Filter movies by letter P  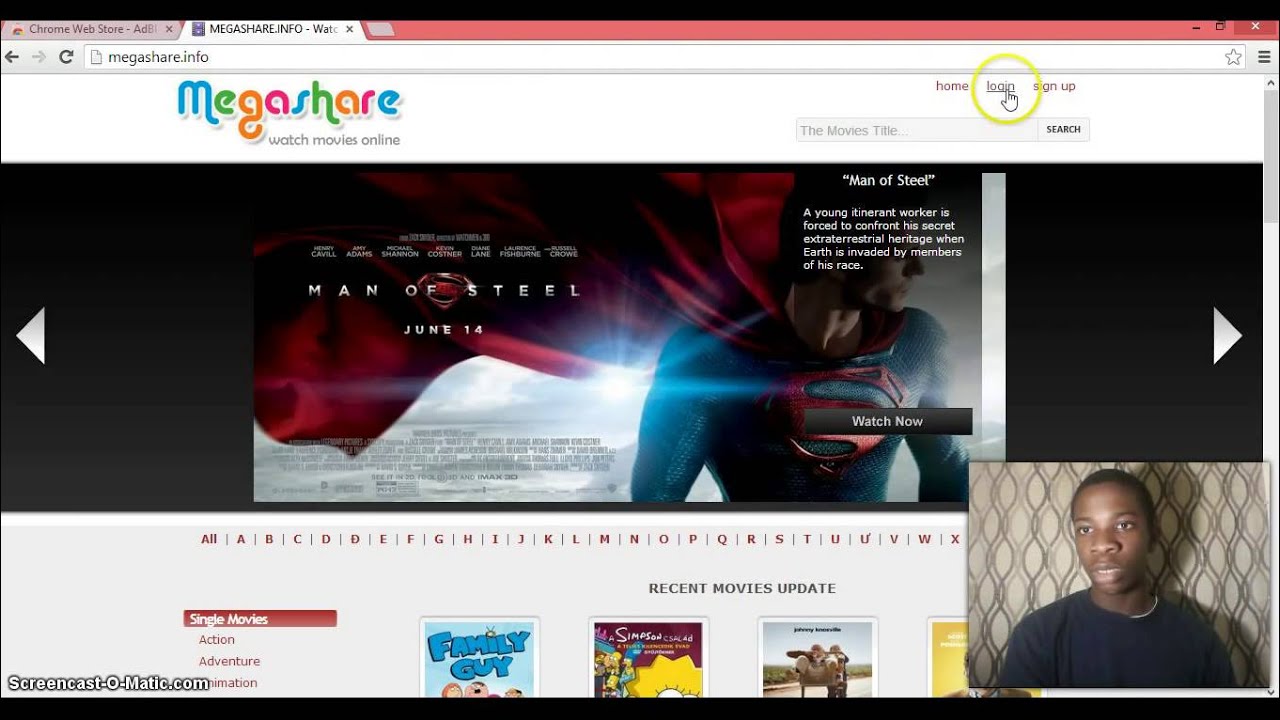(x=693, y=539)
